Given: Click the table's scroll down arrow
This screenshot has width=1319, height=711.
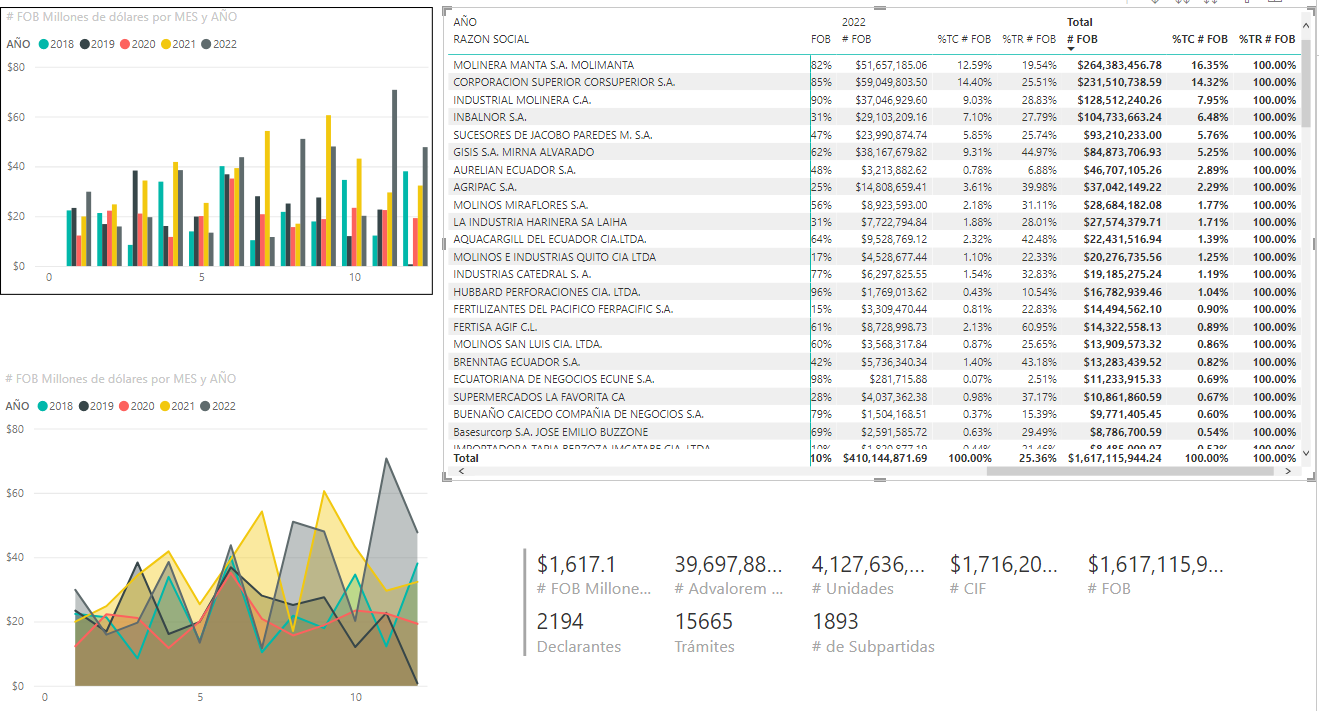Looking at the screenshot, I should point(1306,453).
